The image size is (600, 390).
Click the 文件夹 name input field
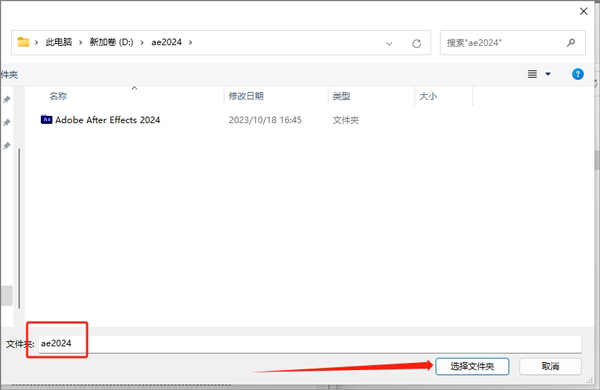point(310,344)
